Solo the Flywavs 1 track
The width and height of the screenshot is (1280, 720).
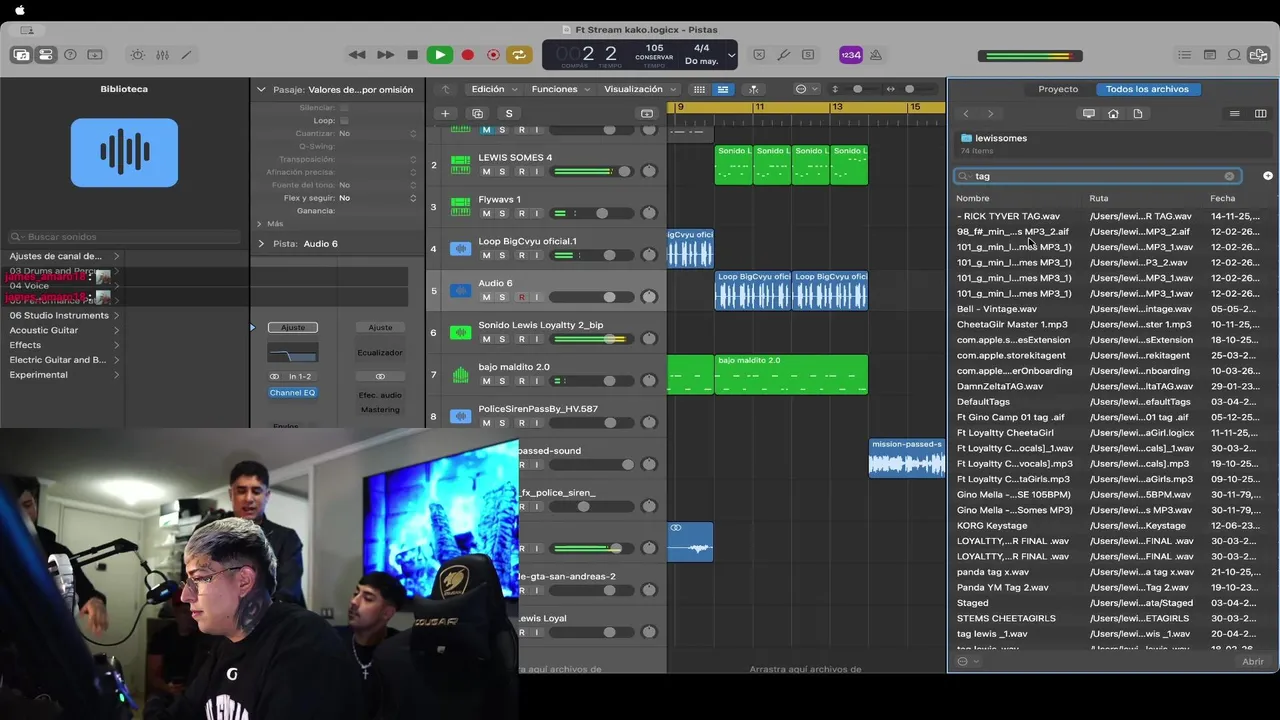click(503, 213)
